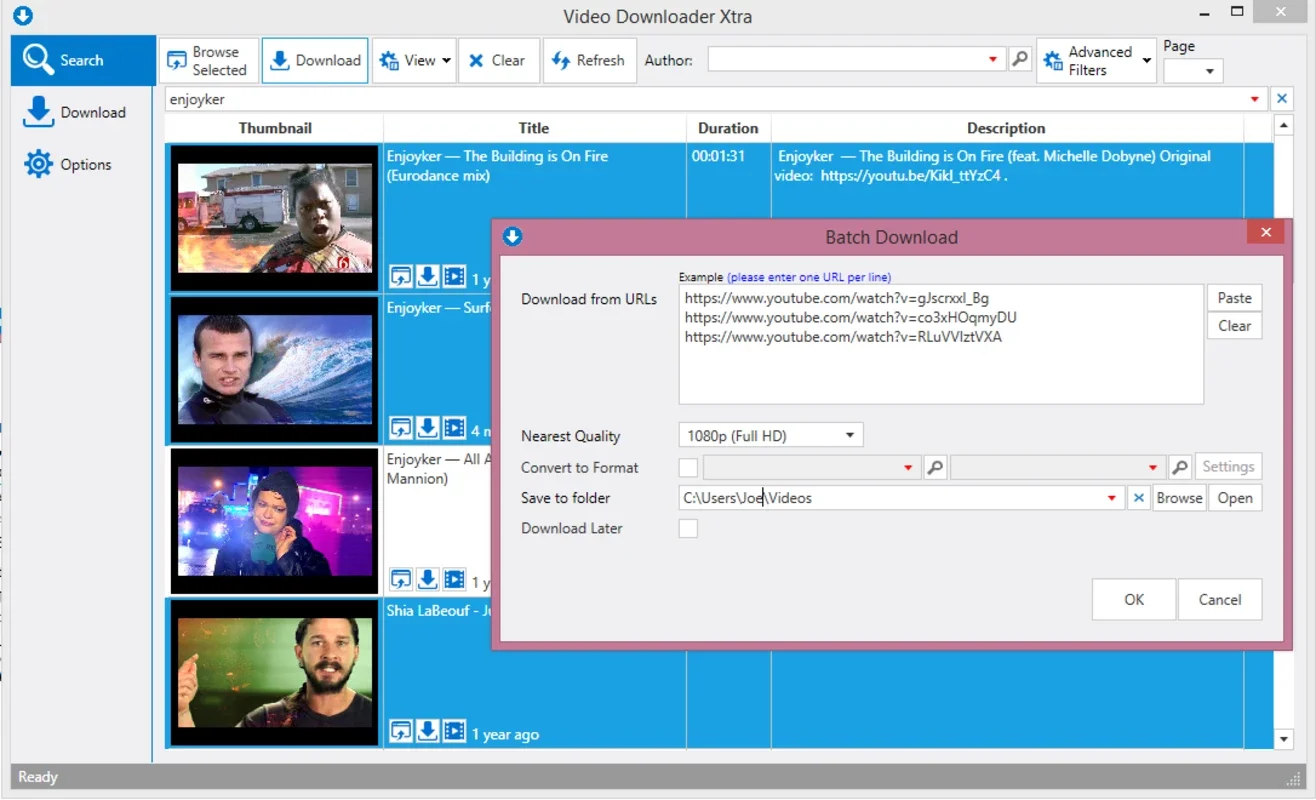Sort by the Thumbnail column header
Image resolution: width=1316 pixels, height=800 pixels.
tap(275, 128)
